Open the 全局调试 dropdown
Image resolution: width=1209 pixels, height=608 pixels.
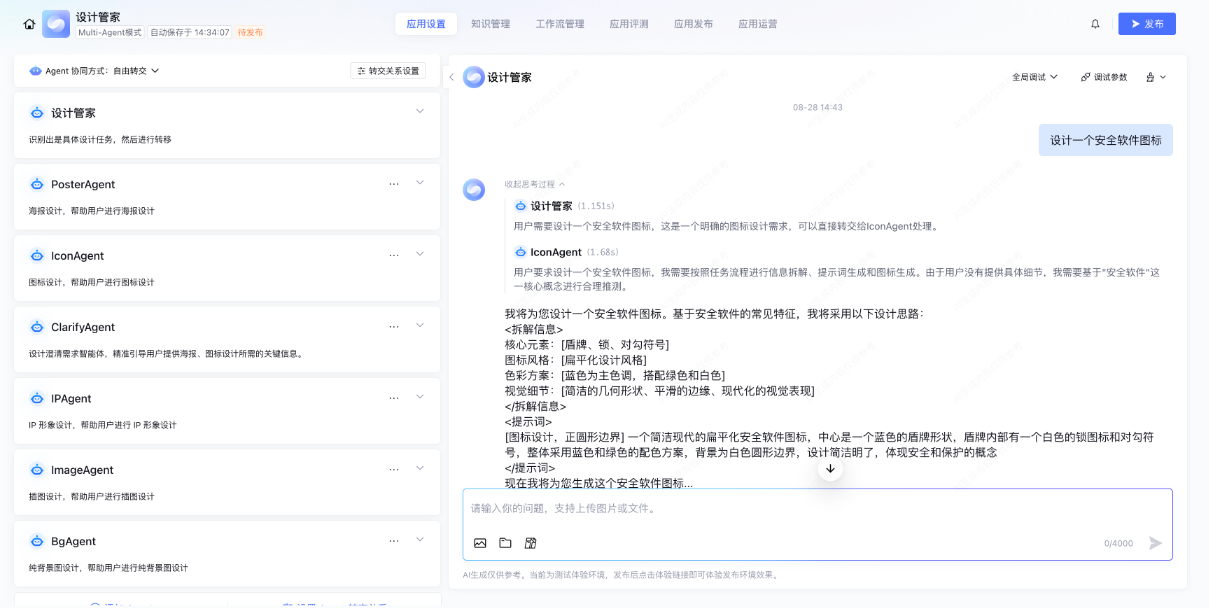coord(1033,76)
